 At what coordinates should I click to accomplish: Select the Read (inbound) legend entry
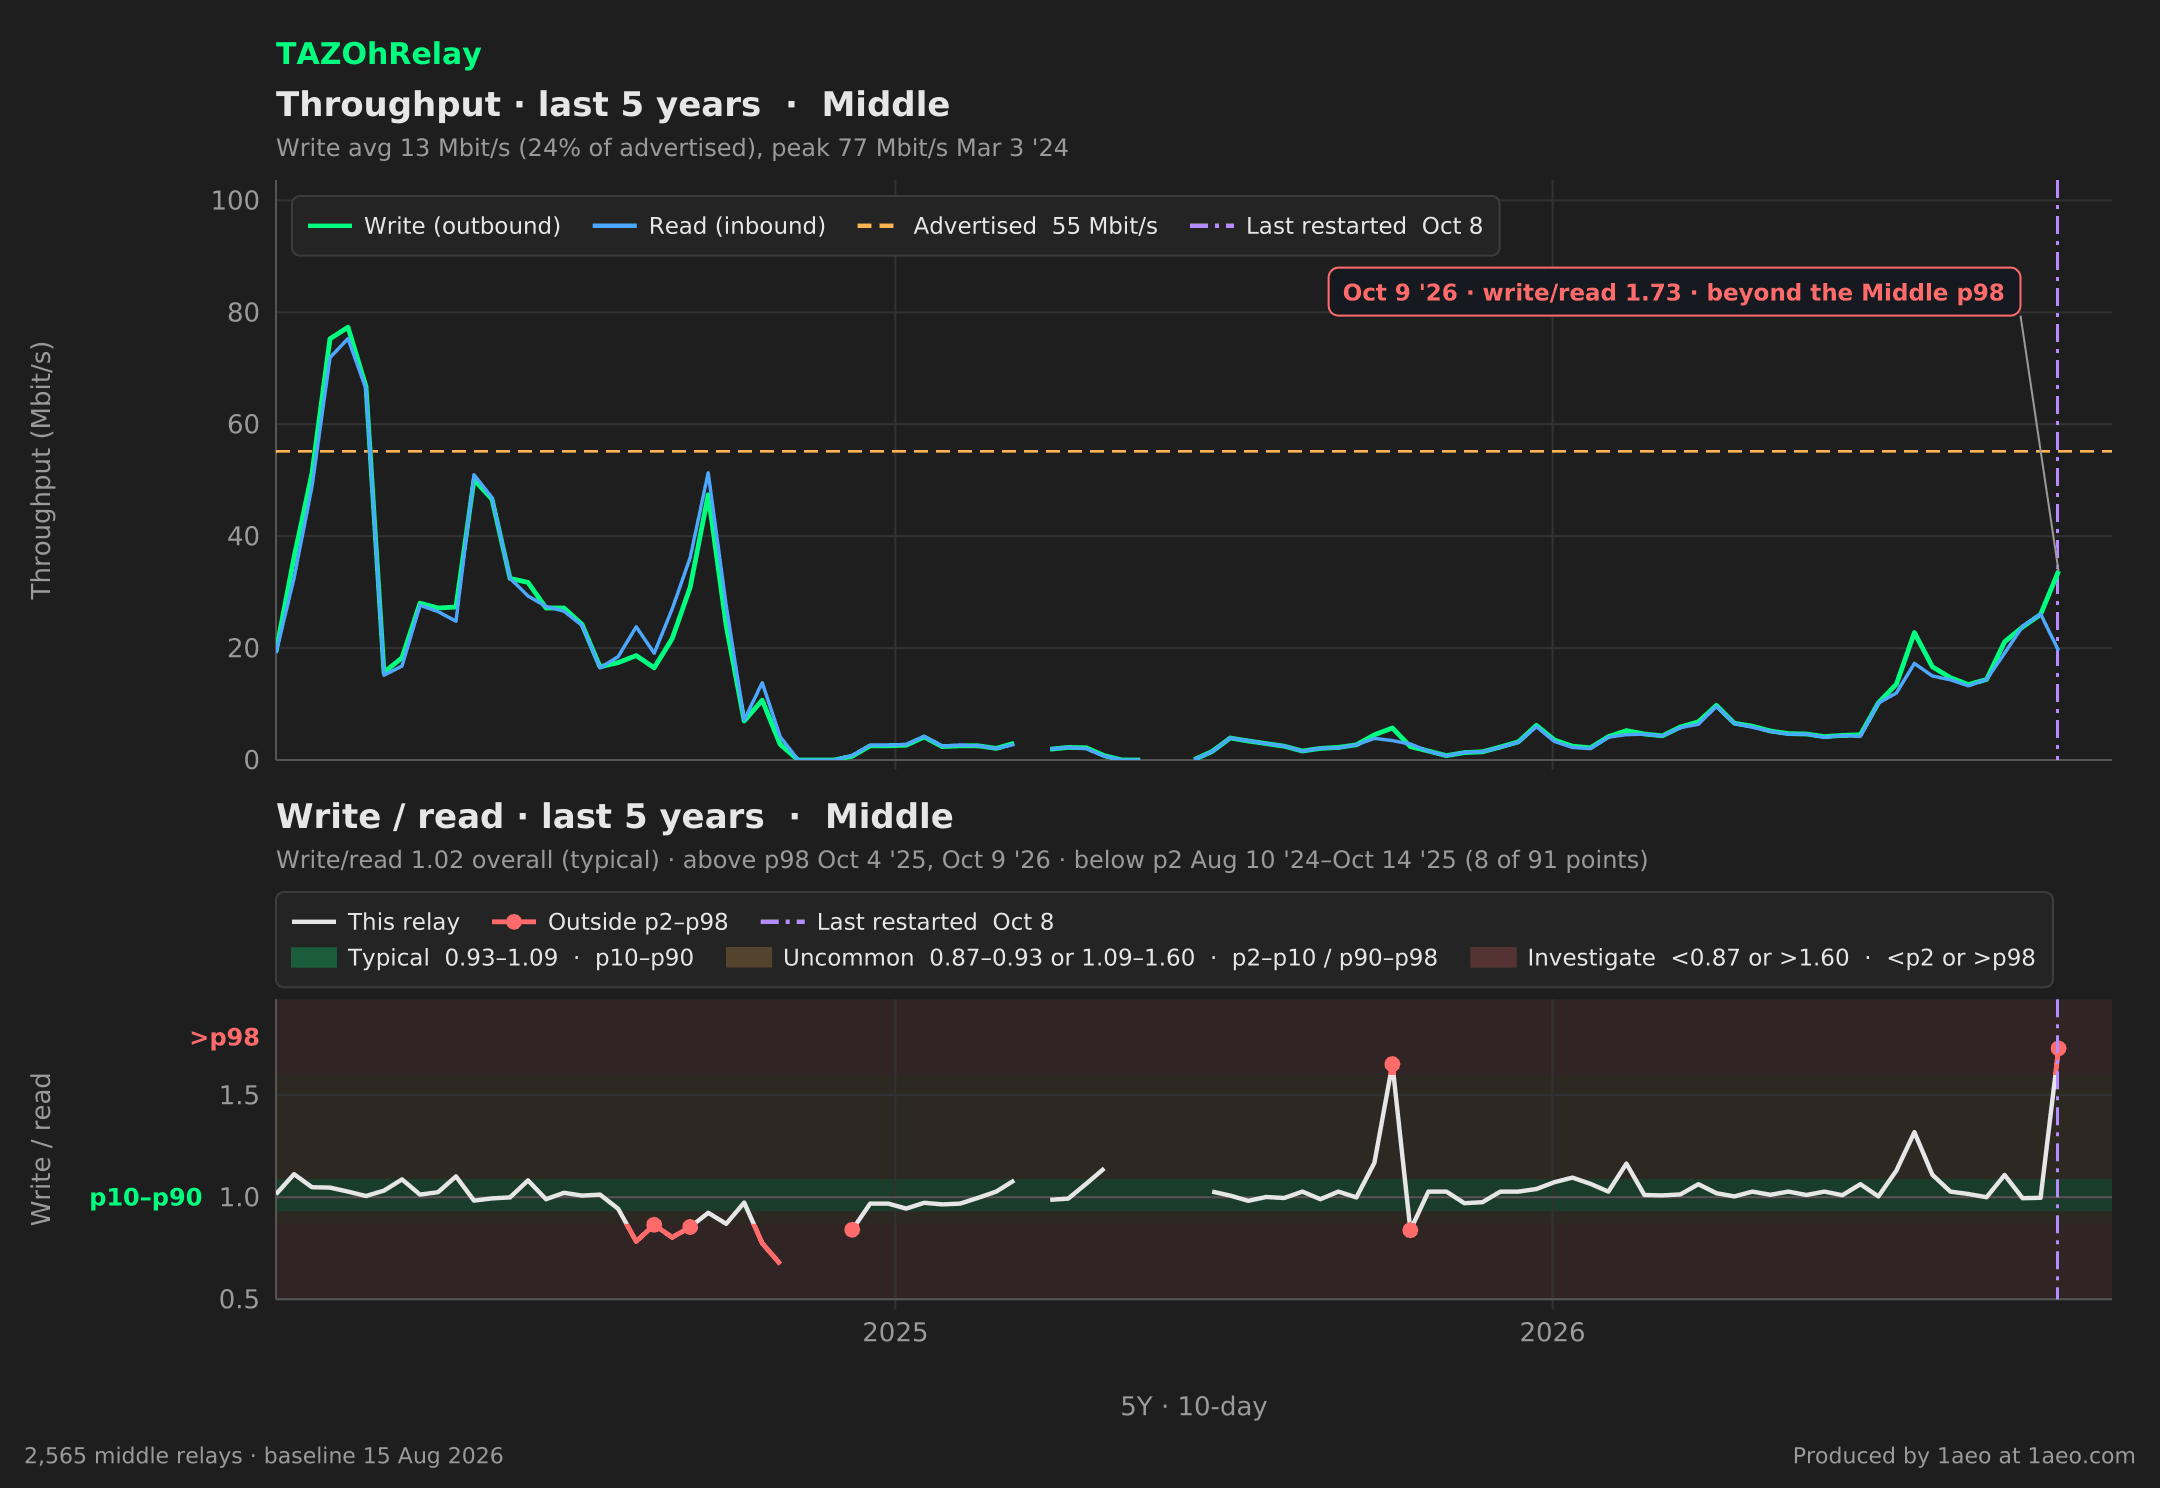(709, 226)
